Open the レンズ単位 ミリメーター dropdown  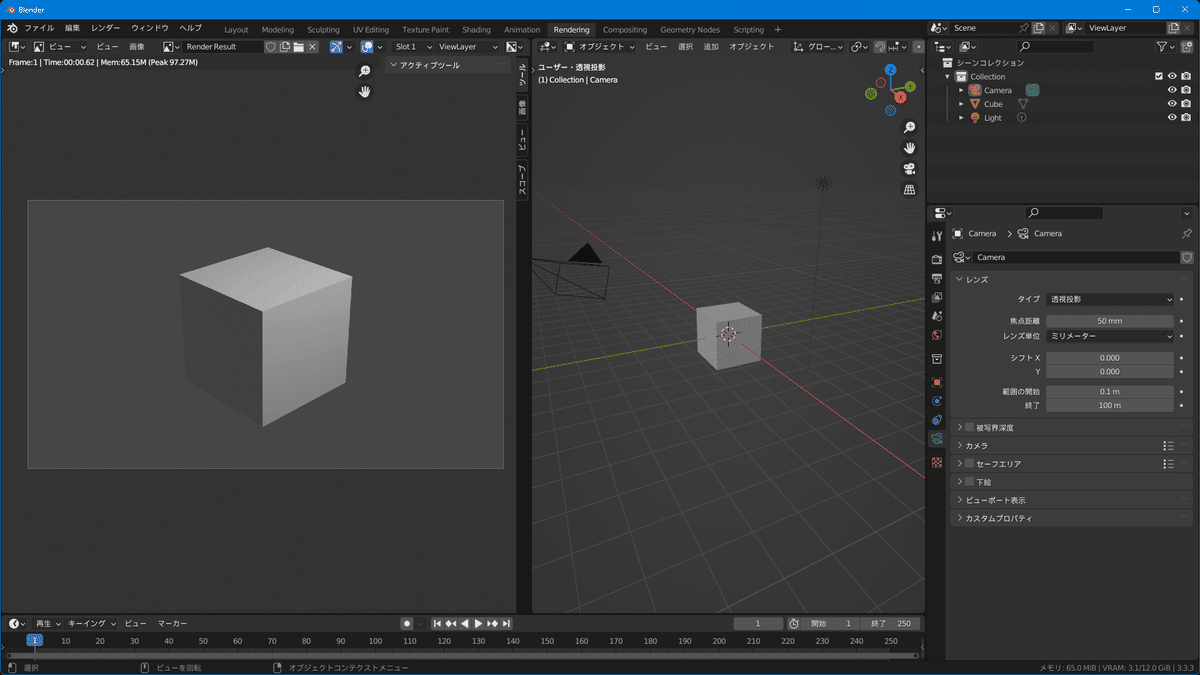tap(1110, 336)
